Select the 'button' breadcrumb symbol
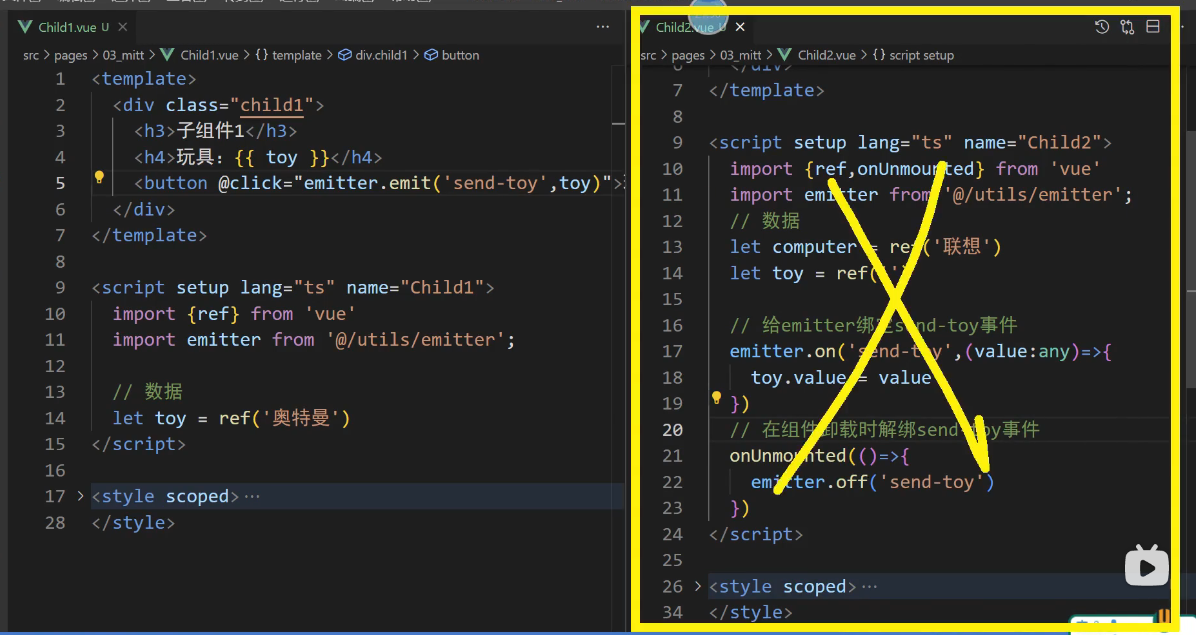1196x635 pixels. point(461,55)
